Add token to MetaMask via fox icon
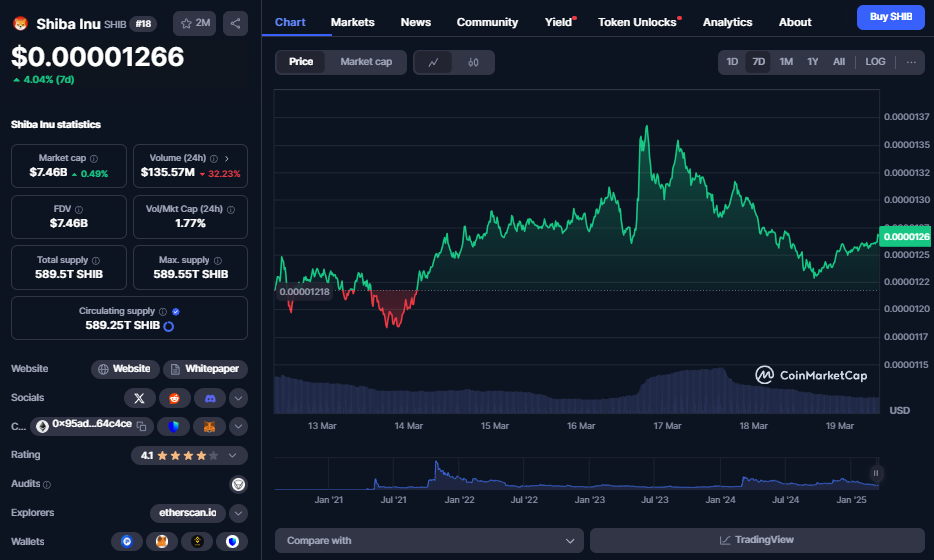This screenshot has width=934, height=560. (210, 427)
